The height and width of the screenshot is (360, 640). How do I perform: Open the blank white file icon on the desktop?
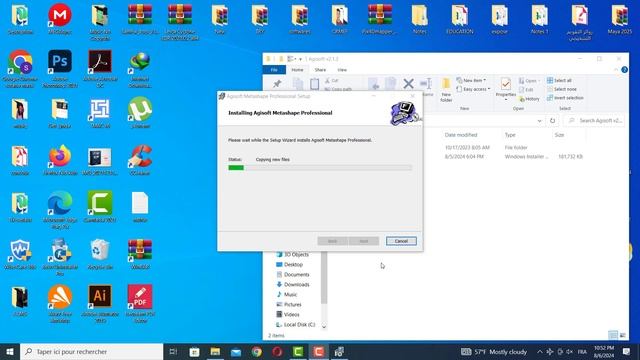coord(140,207)
